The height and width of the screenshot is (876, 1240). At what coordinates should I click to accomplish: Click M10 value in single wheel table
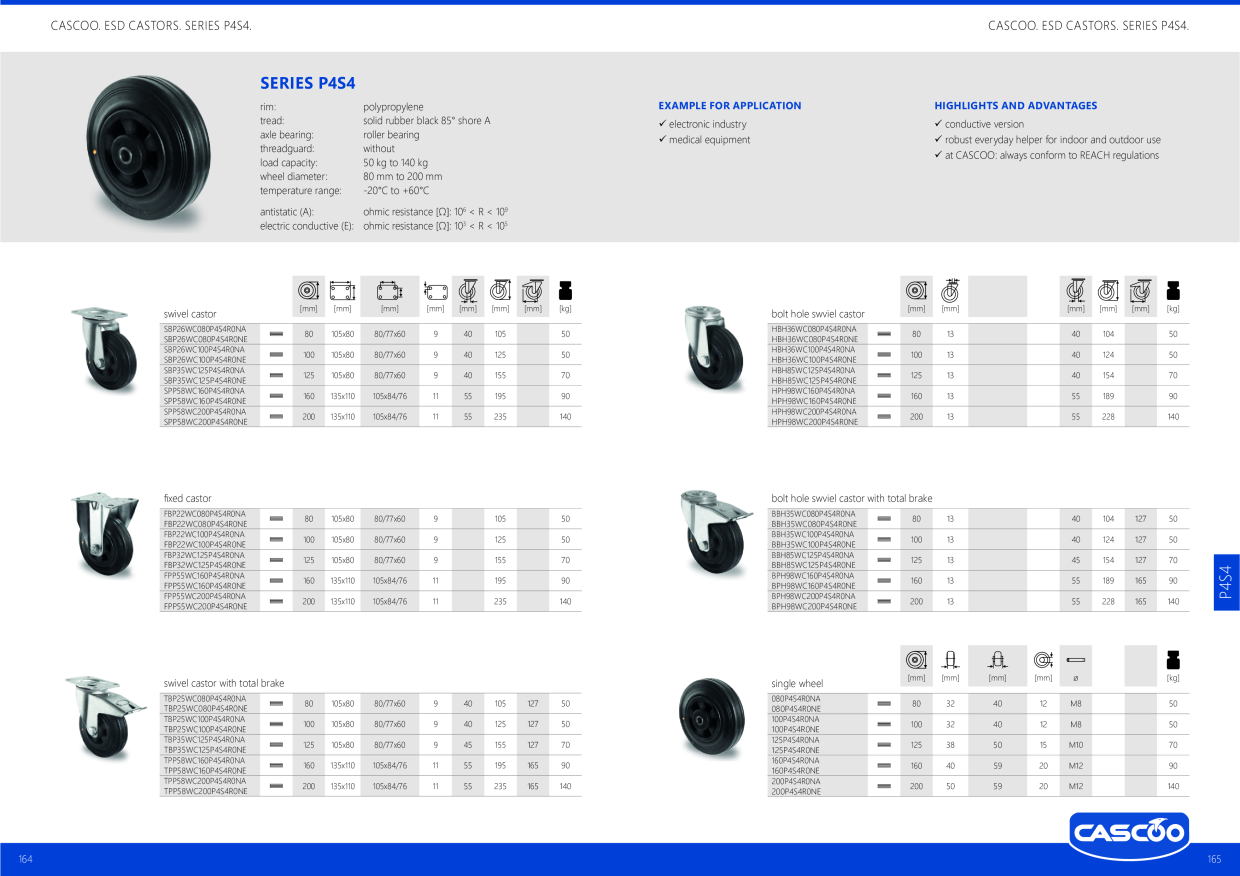pos(1076,745)
